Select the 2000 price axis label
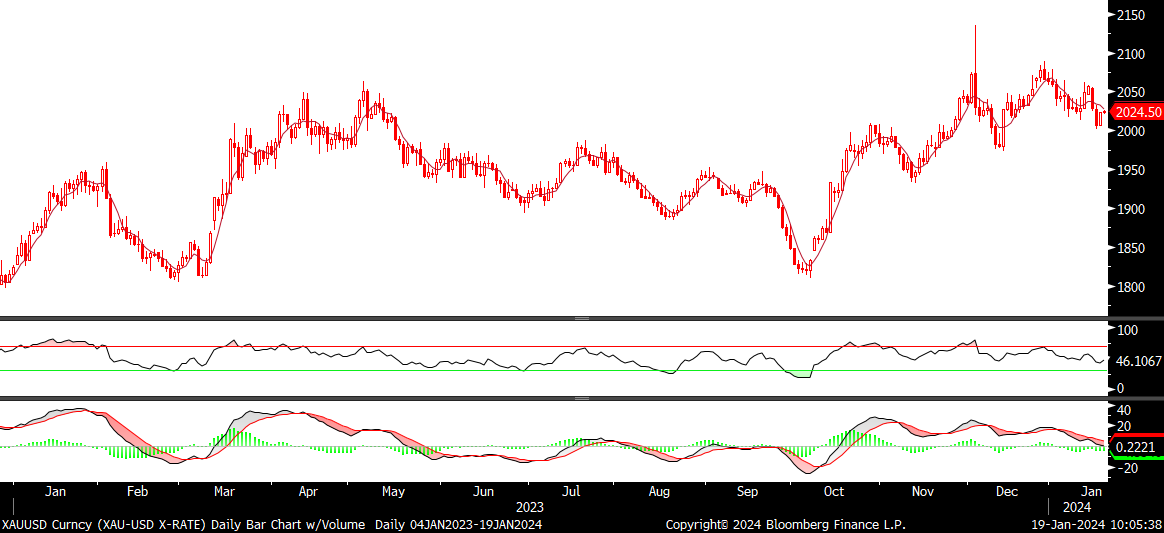Image resolution: width=1164 pixels, height=533 pixels. tap(1131, 131)
